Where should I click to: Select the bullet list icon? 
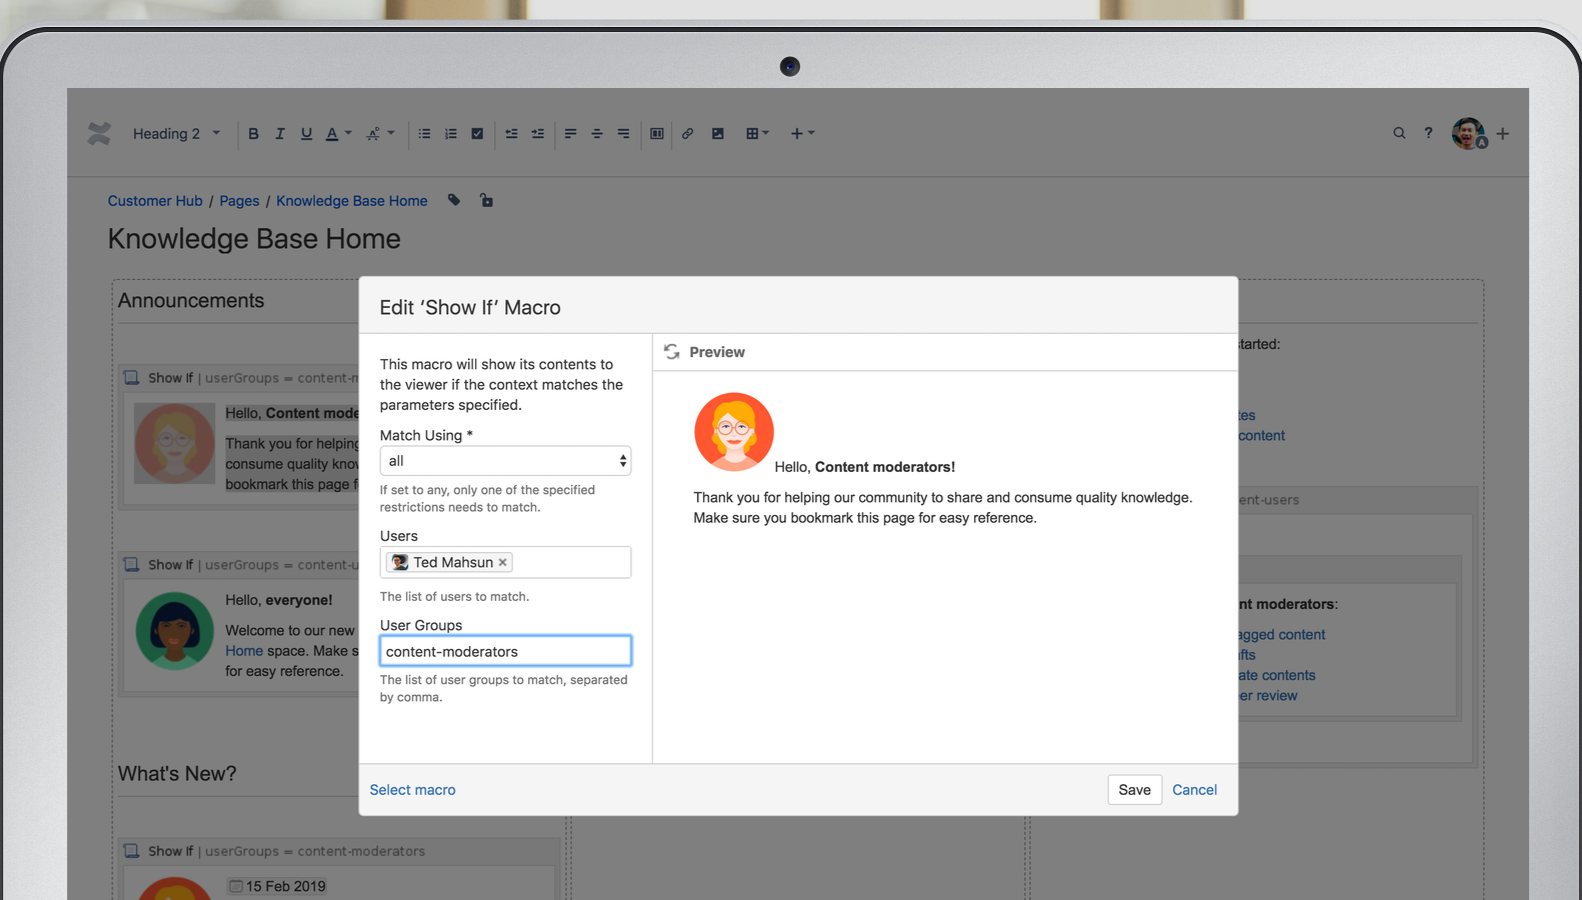pyautogui.click(x=424, y=134)
